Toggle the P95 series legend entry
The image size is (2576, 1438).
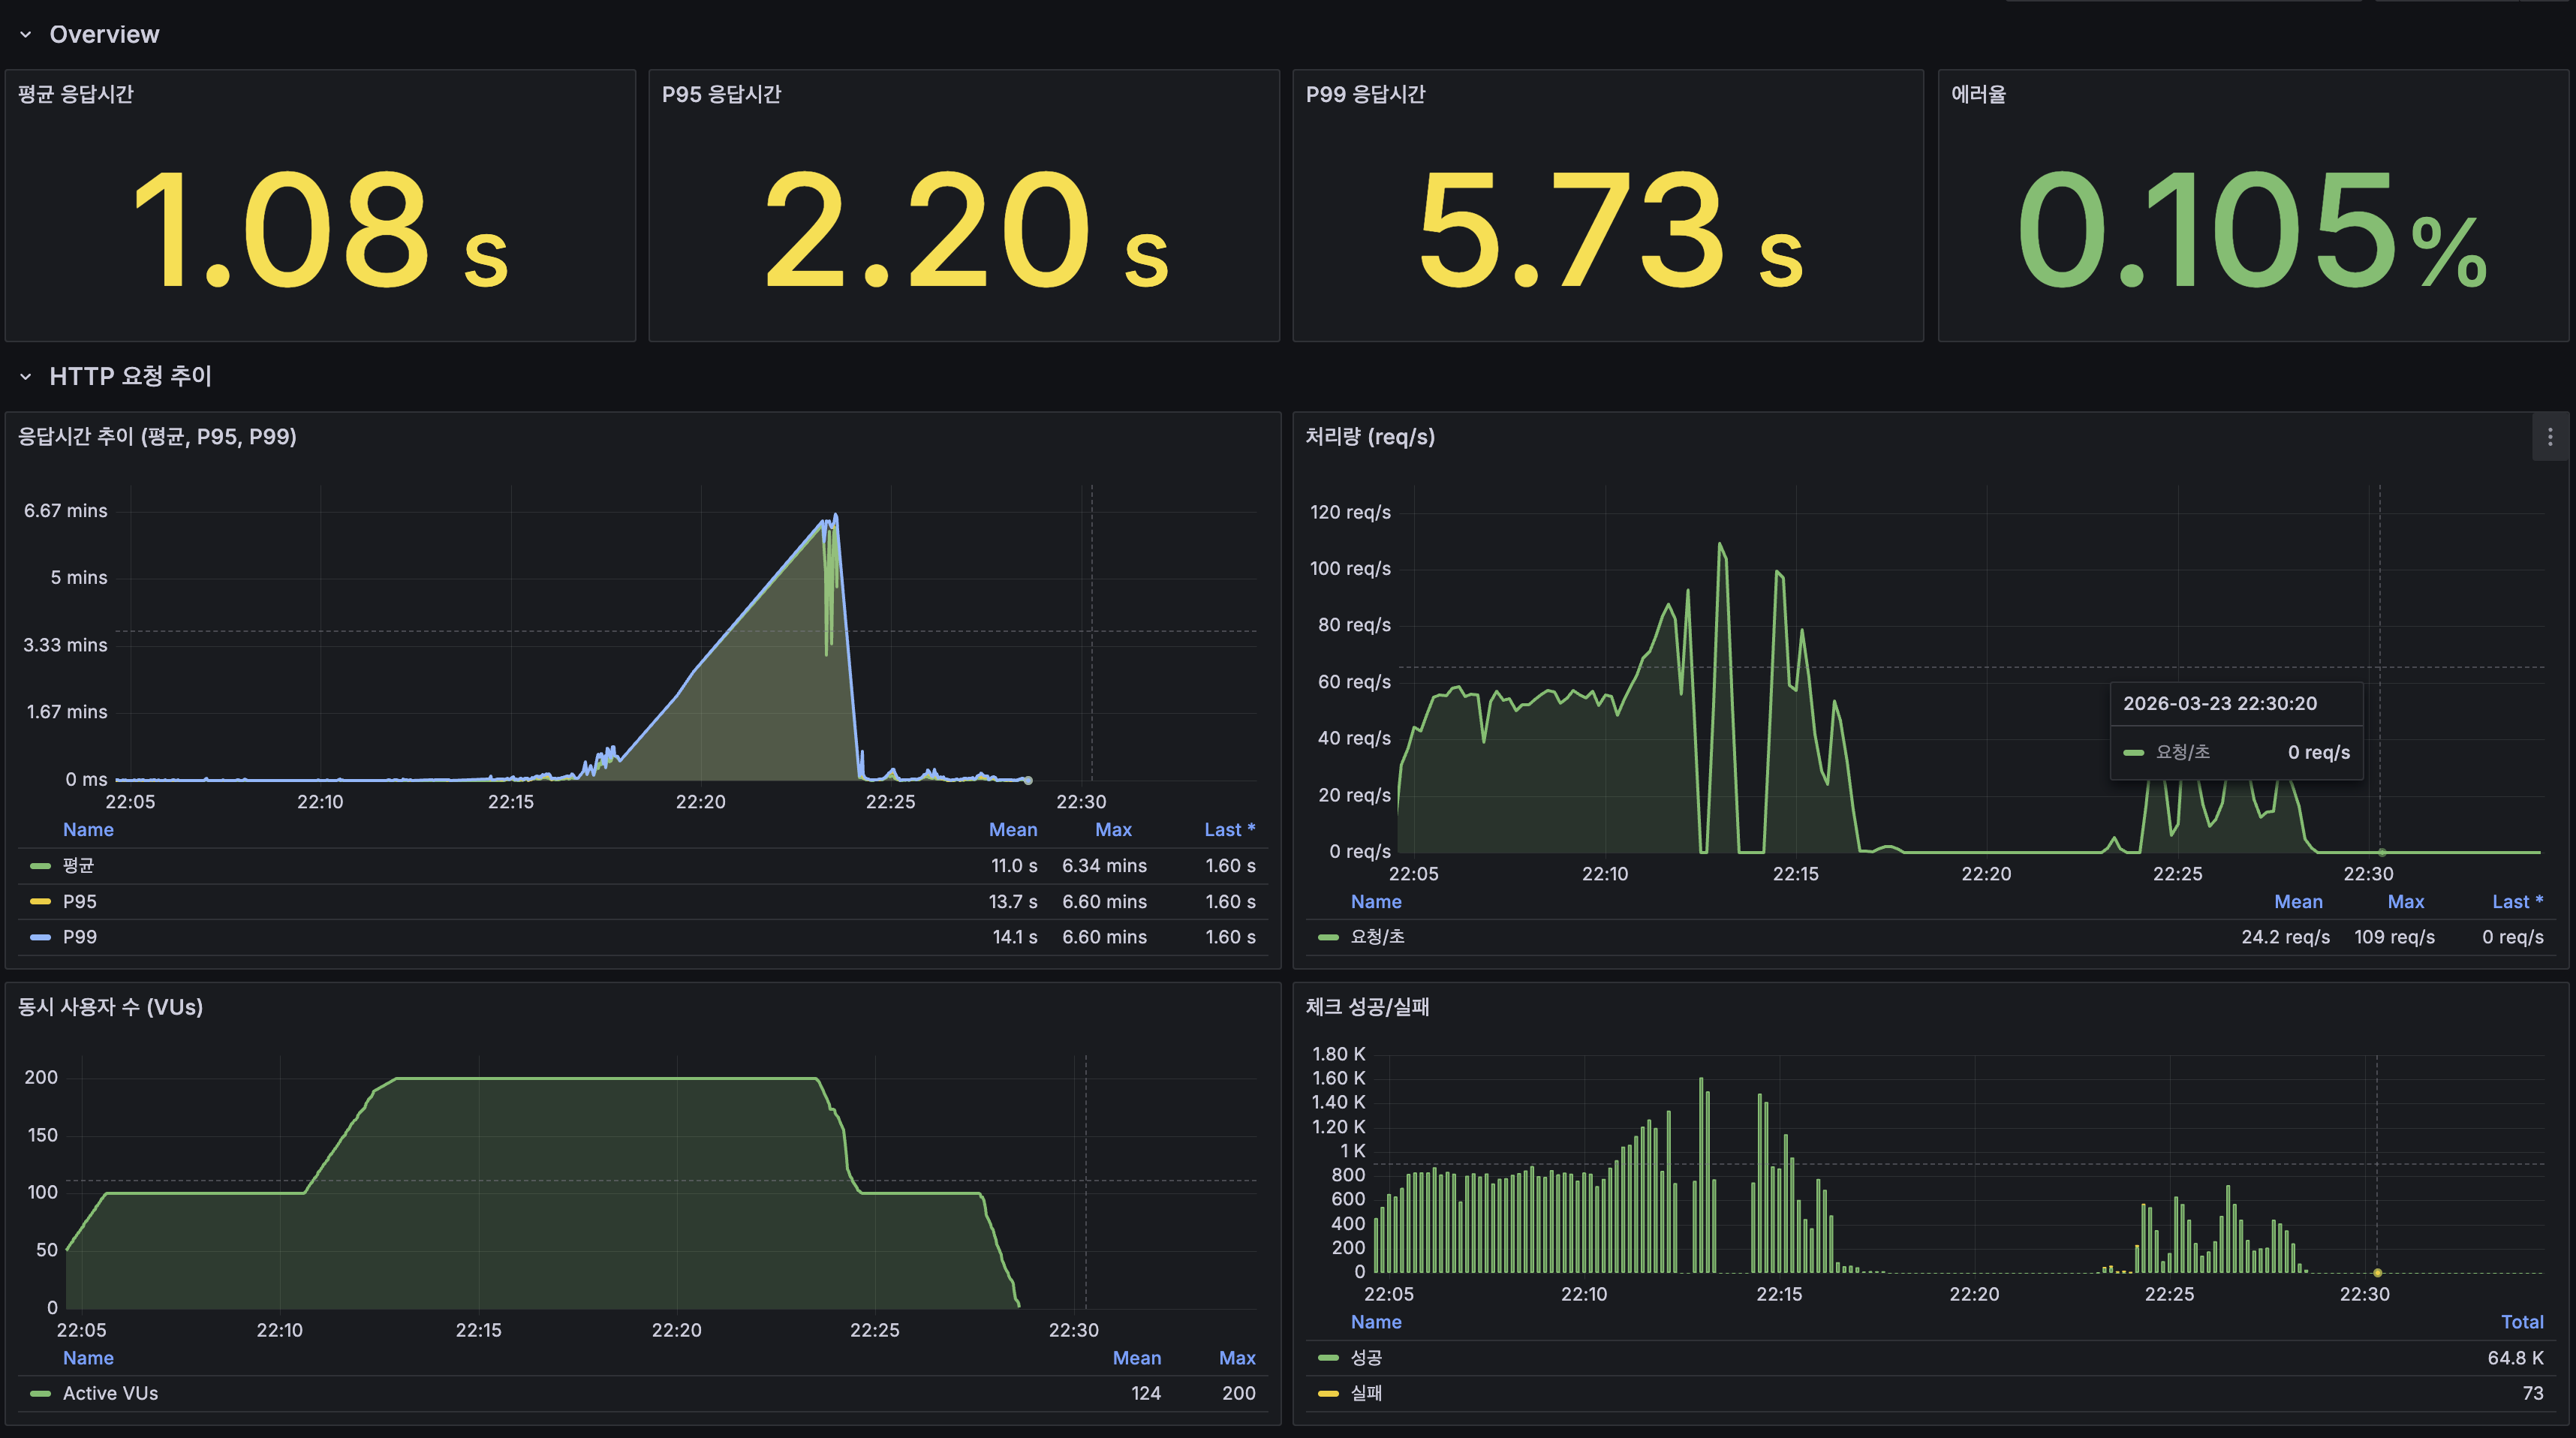[x=80, y=901]
